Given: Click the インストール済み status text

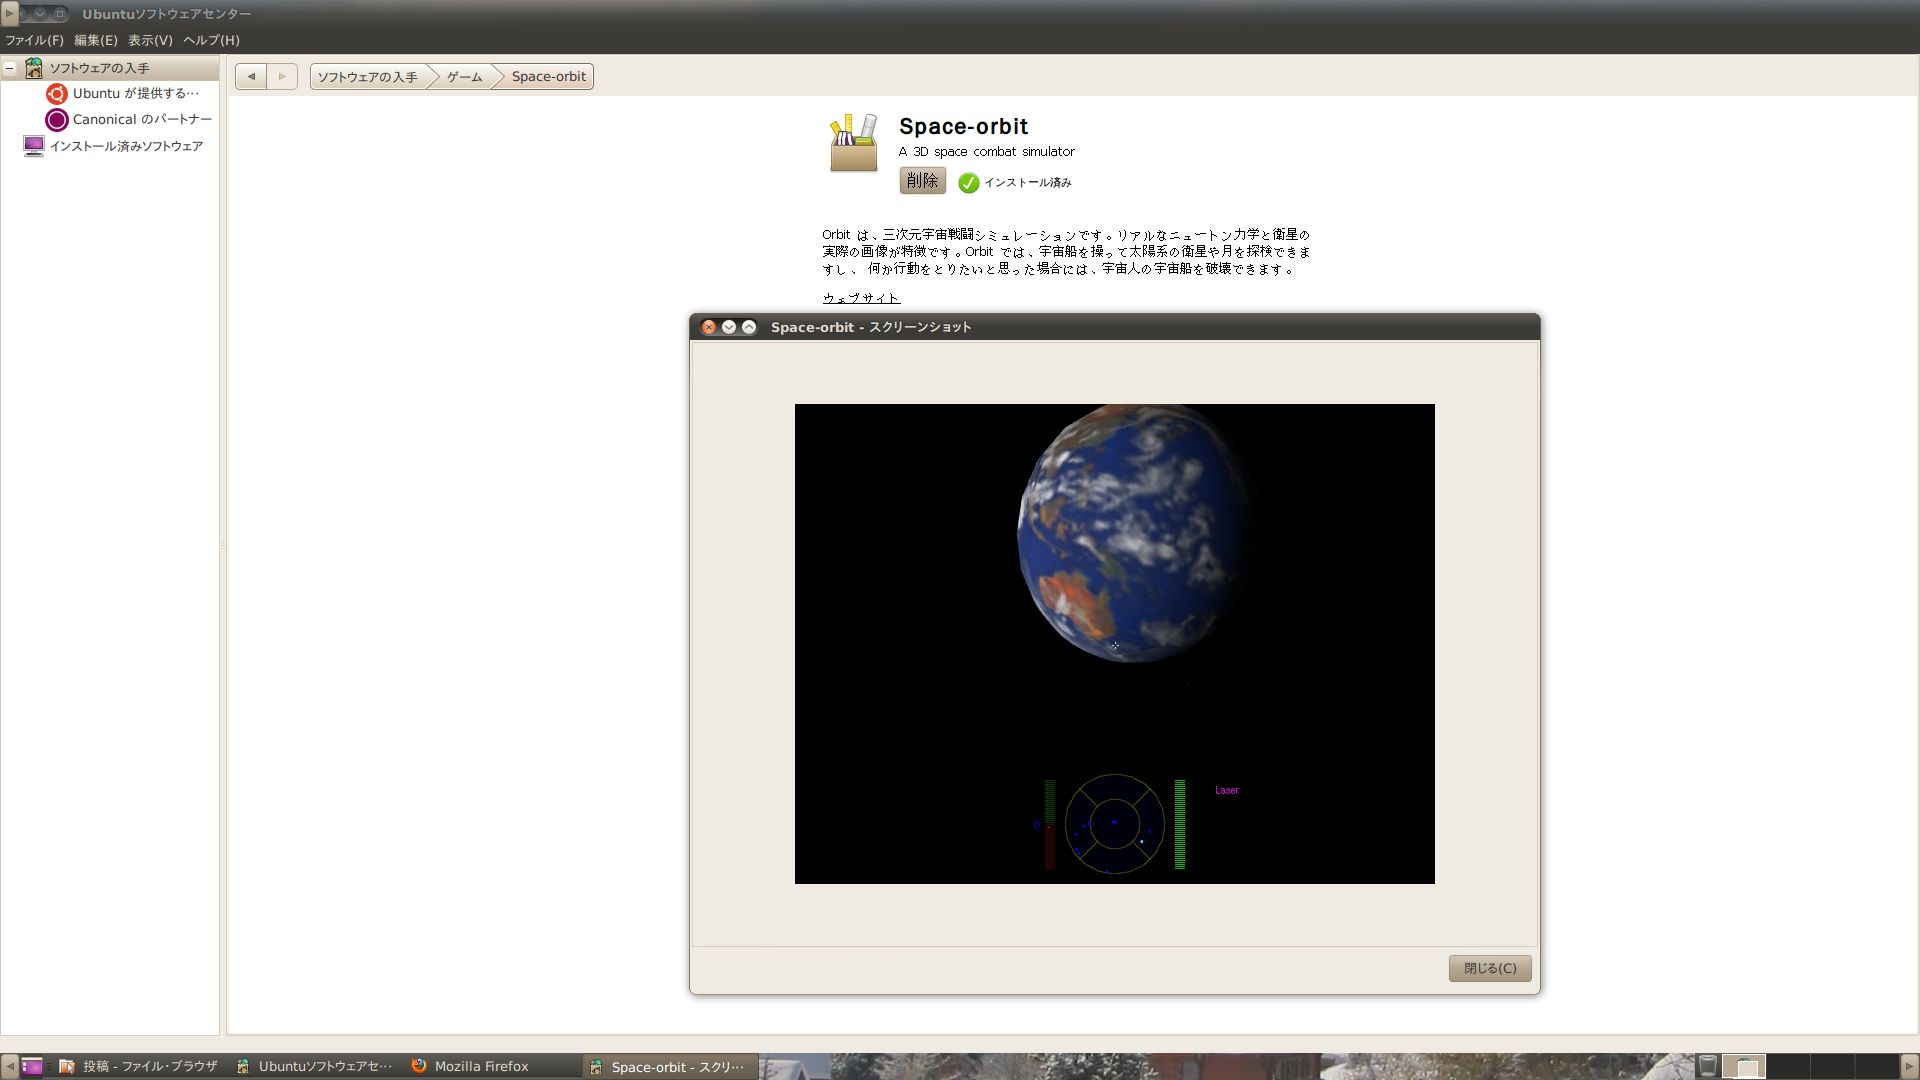Looking at the screenshot, I should pos(1027,183).
